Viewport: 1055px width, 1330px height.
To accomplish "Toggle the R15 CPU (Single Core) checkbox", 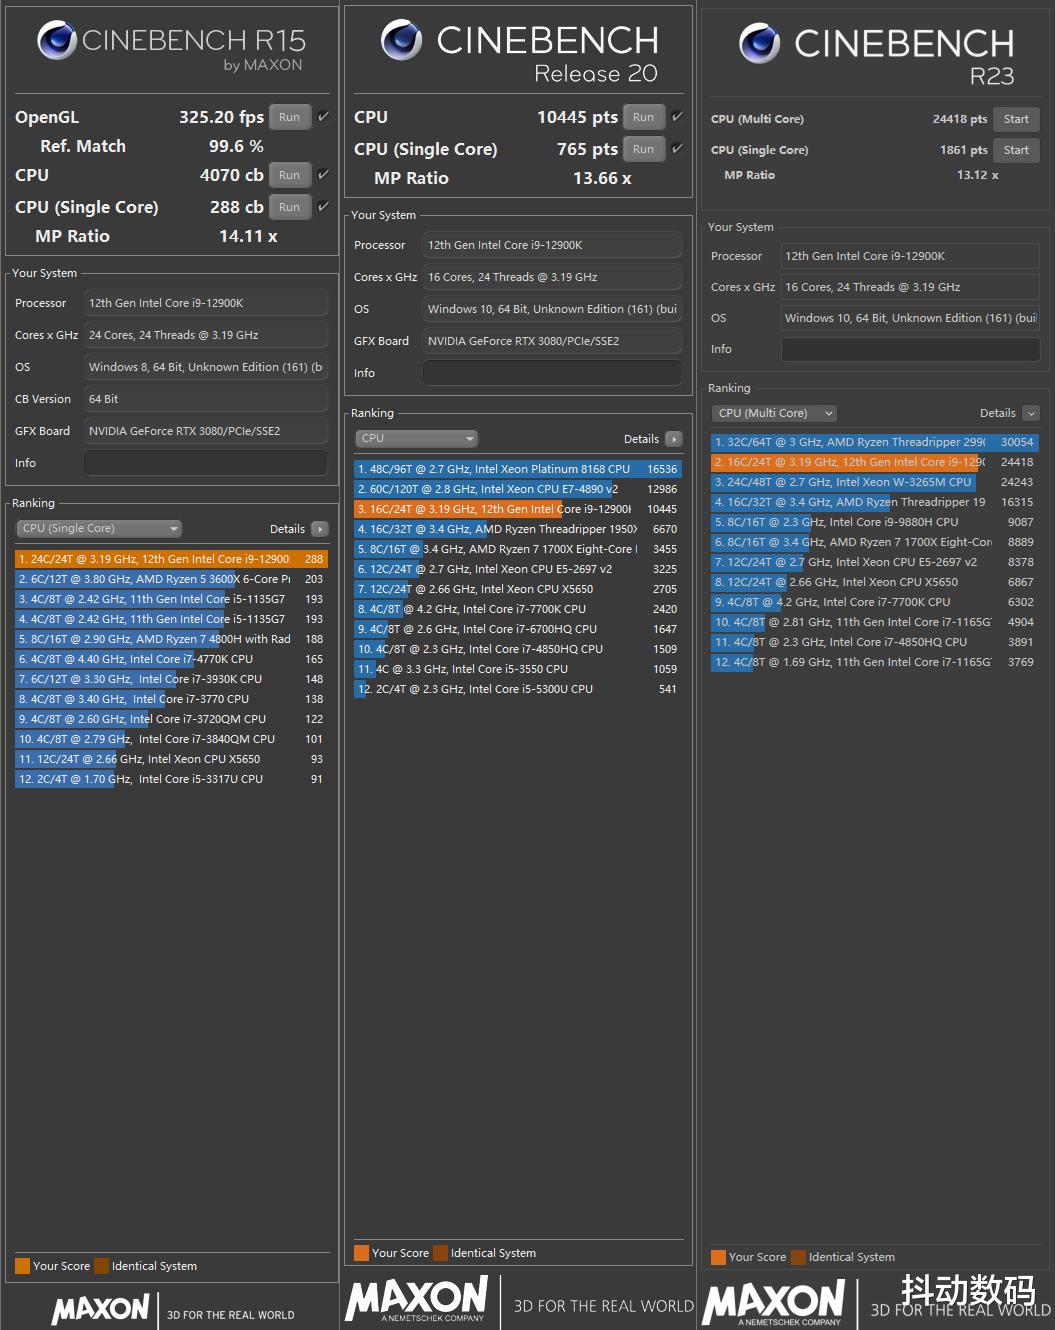I will point(323,207).
